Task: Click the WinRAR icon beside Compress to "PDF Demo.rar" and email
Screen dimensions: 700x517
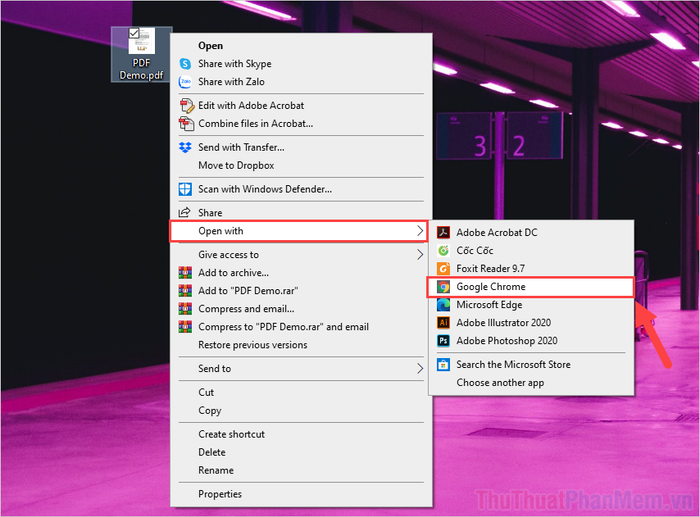Action: (x=185, y=327)
